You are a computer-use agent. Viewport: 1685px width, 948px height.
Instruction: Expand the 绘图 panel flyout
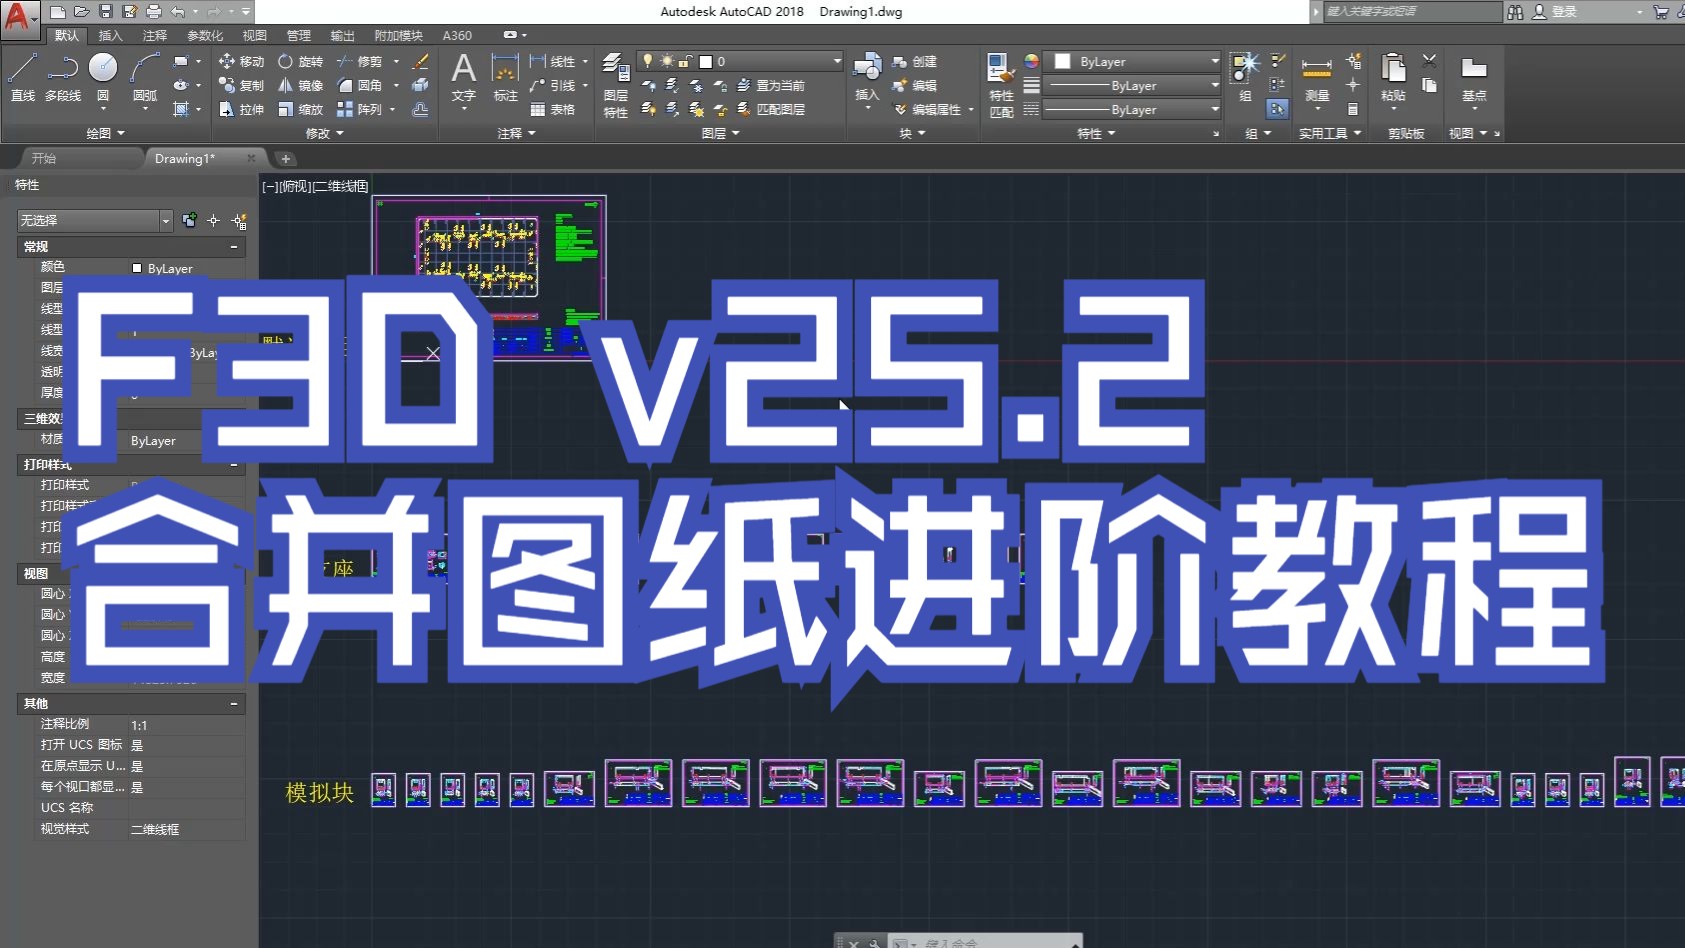coord(106,133)
